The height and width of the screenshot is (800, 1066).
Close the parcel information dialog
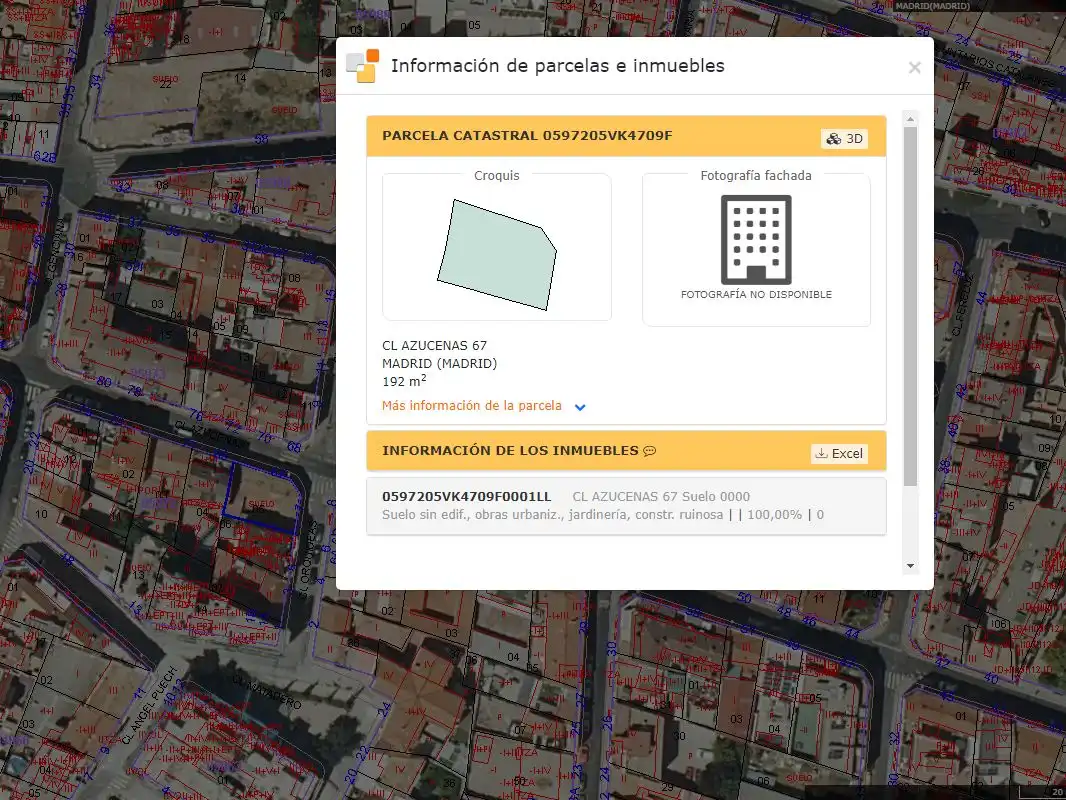tap(914, 67)
